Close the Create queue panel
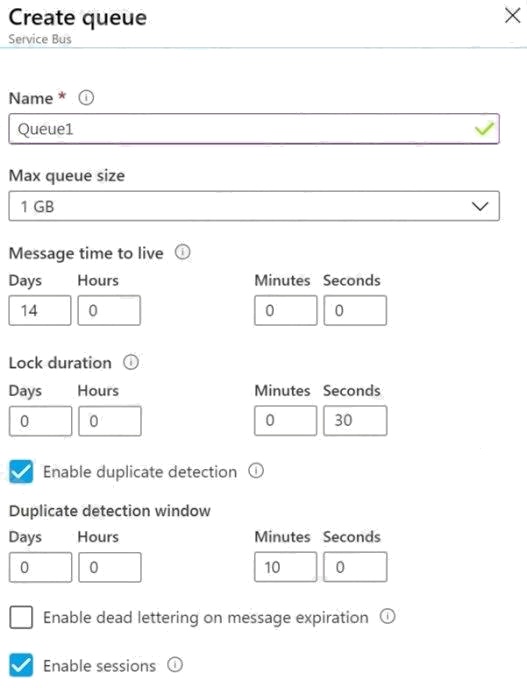 click(512, 16)
